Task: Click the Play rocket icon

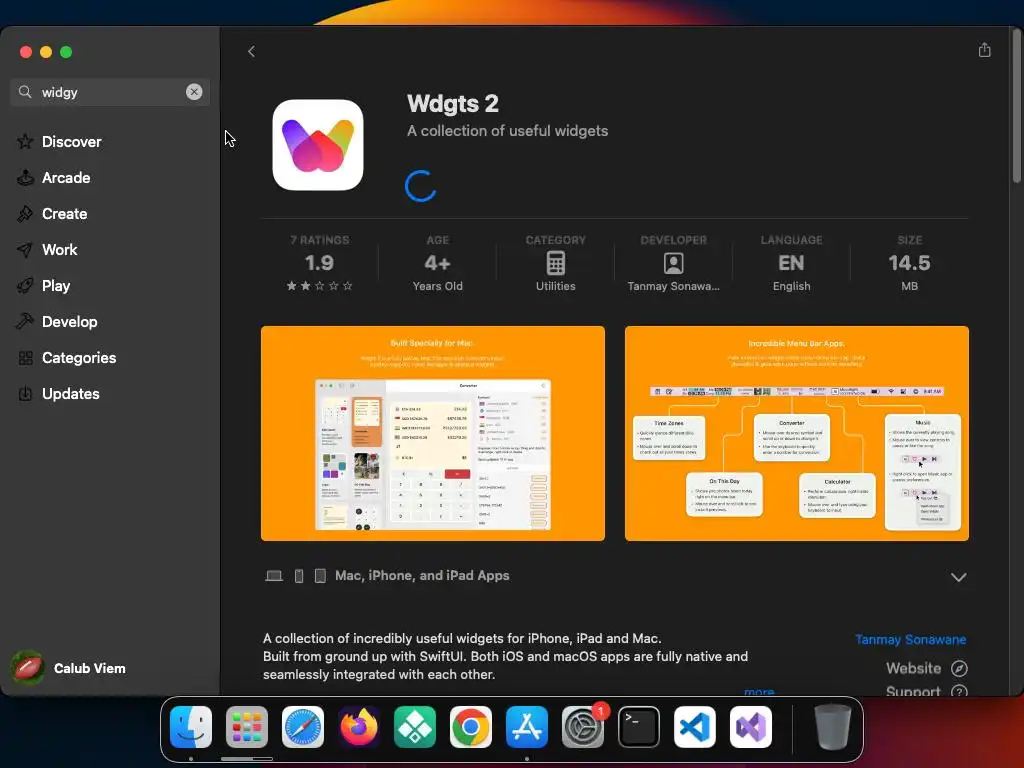Action: coord(25,285)
